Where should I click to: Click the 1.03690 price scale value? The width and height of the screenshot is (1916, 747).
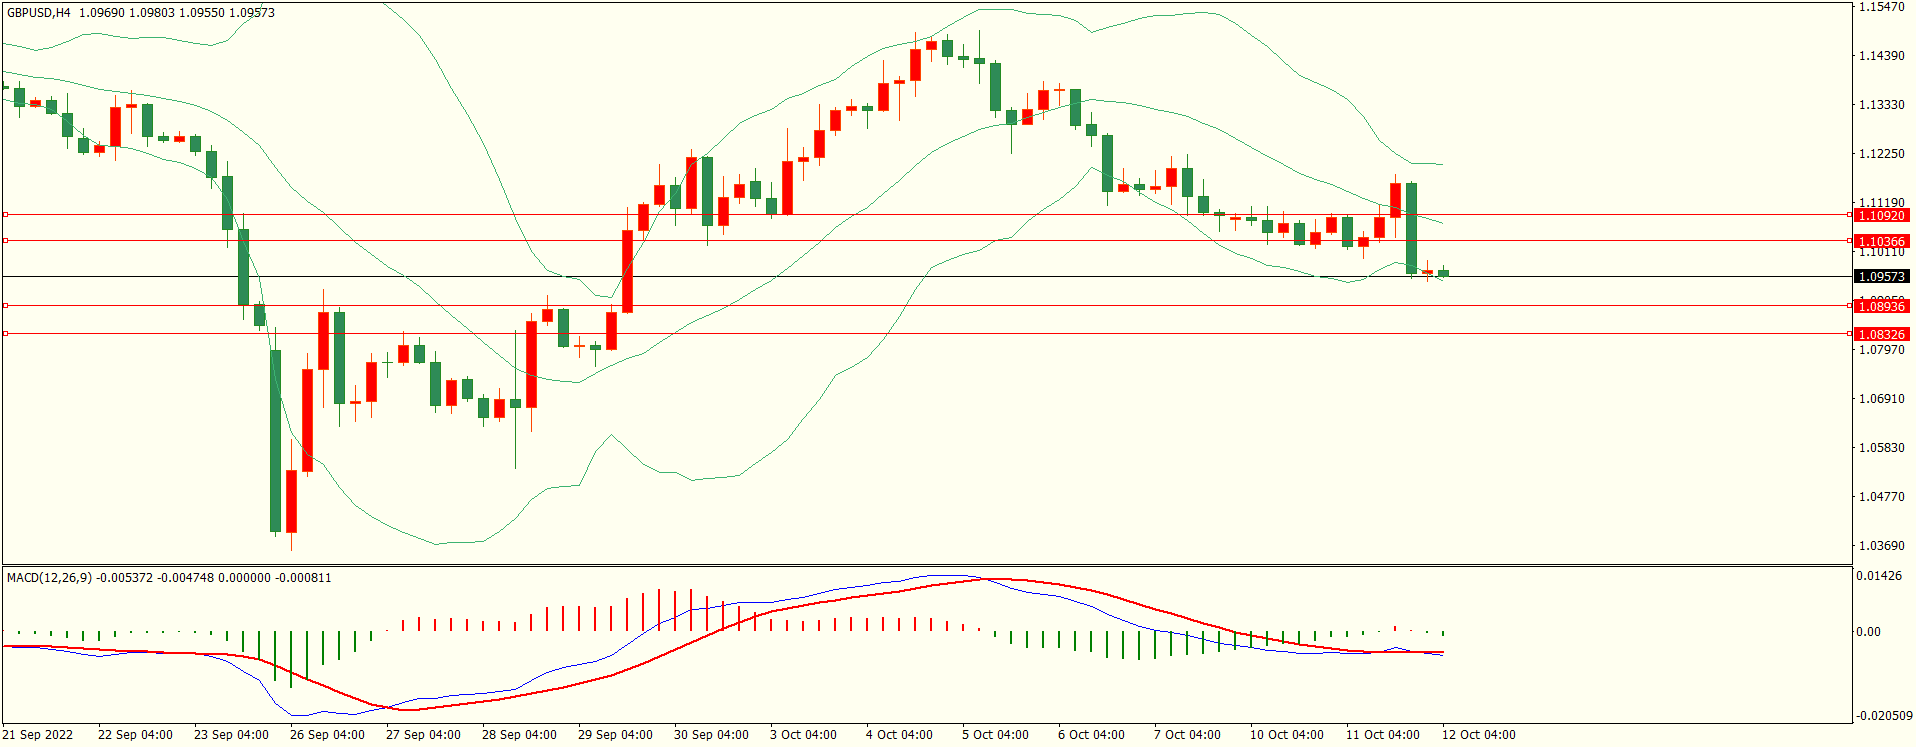coord(1881,546)
